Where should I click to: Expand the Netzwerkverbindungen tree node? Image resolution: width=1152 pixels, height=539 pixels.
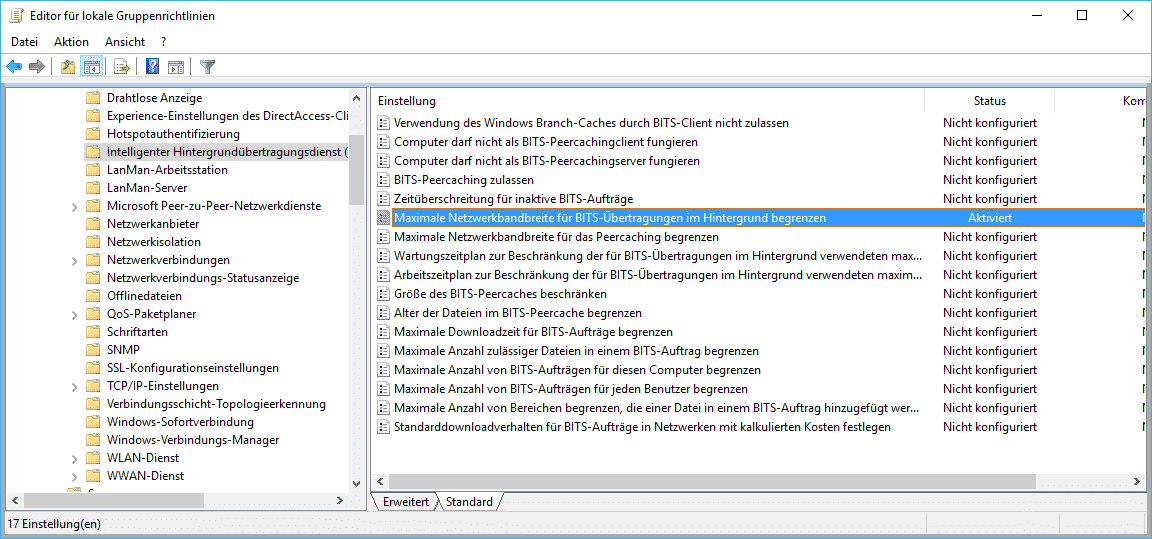point(75,261)
